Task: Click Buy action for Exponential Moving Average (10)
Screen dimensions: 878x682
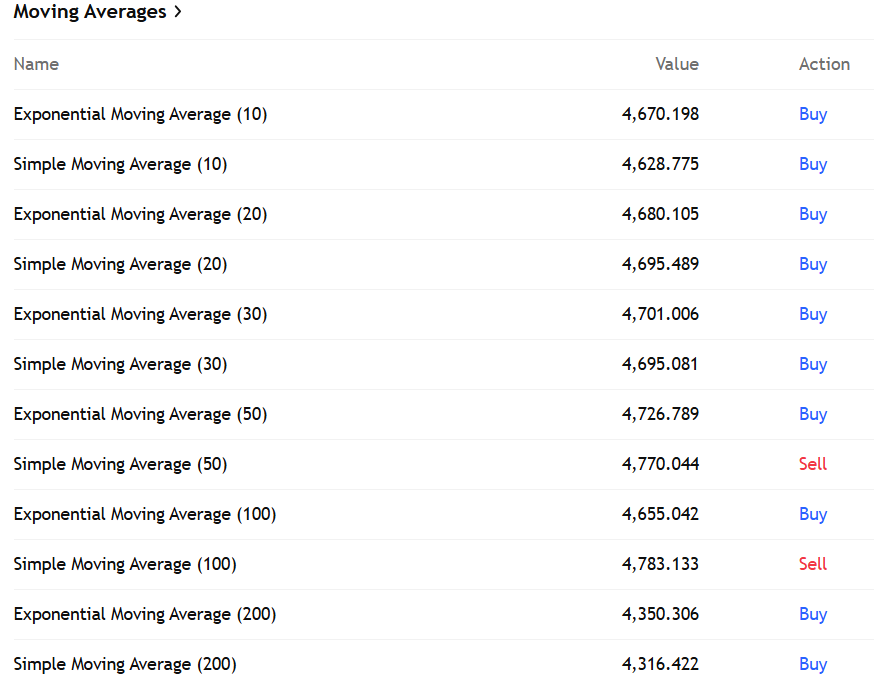Action: (x=813, y=114)
